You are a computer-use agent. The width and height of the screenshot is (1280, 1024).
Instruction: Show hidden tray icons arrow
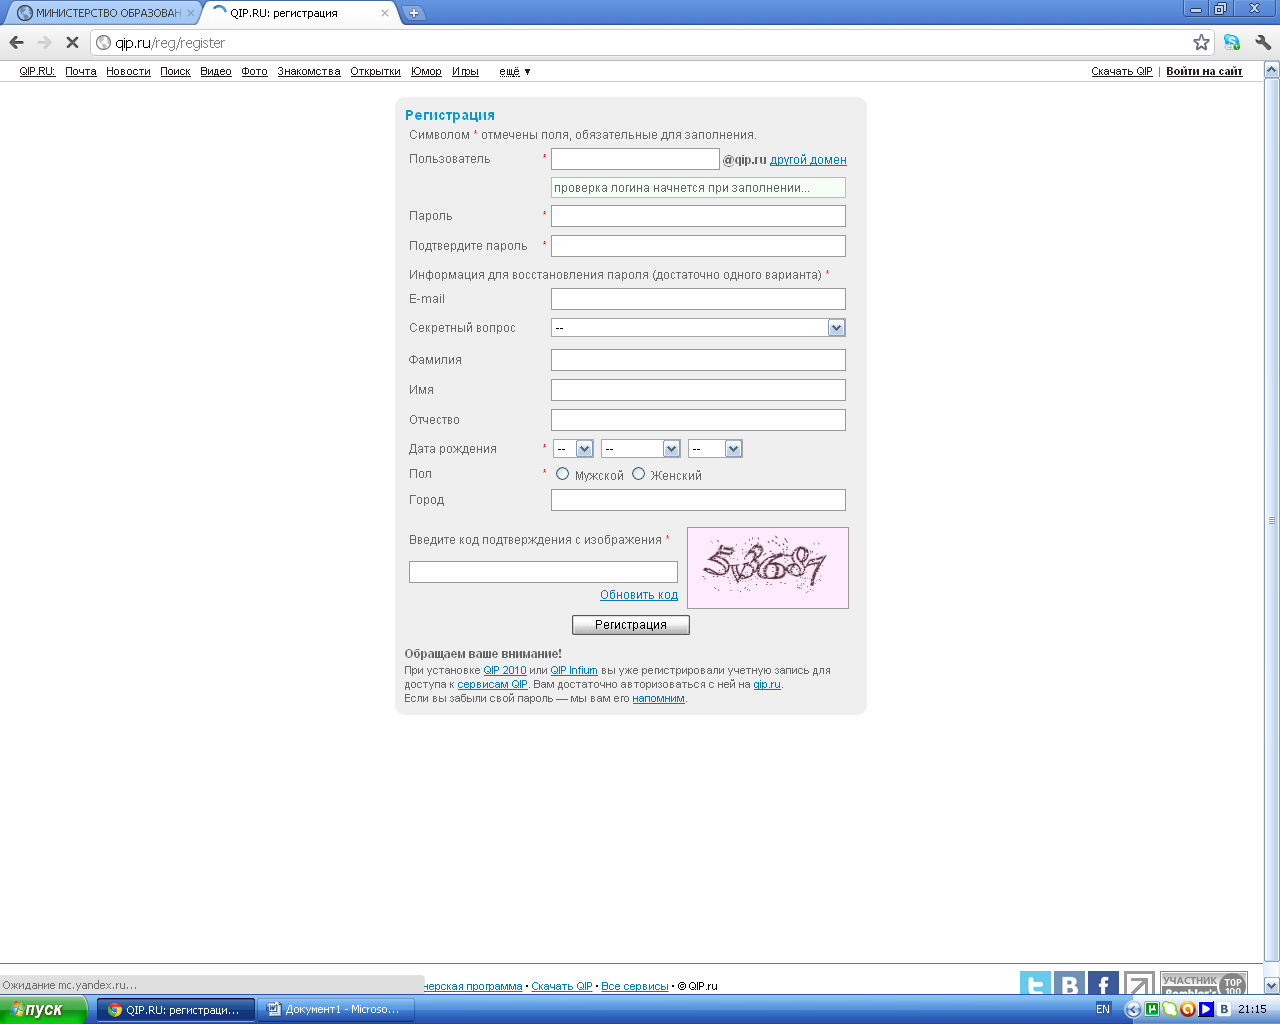pyautogui.click(x=1133, y=1009)
